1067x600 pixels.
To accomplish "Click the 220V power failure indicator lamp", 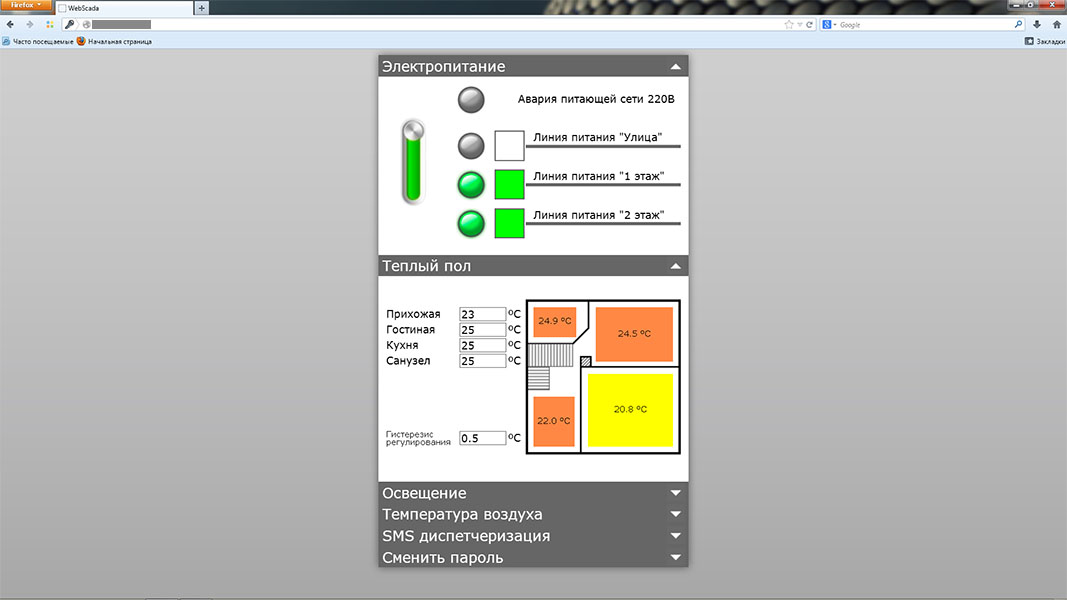I will click(x=471, y=100).
